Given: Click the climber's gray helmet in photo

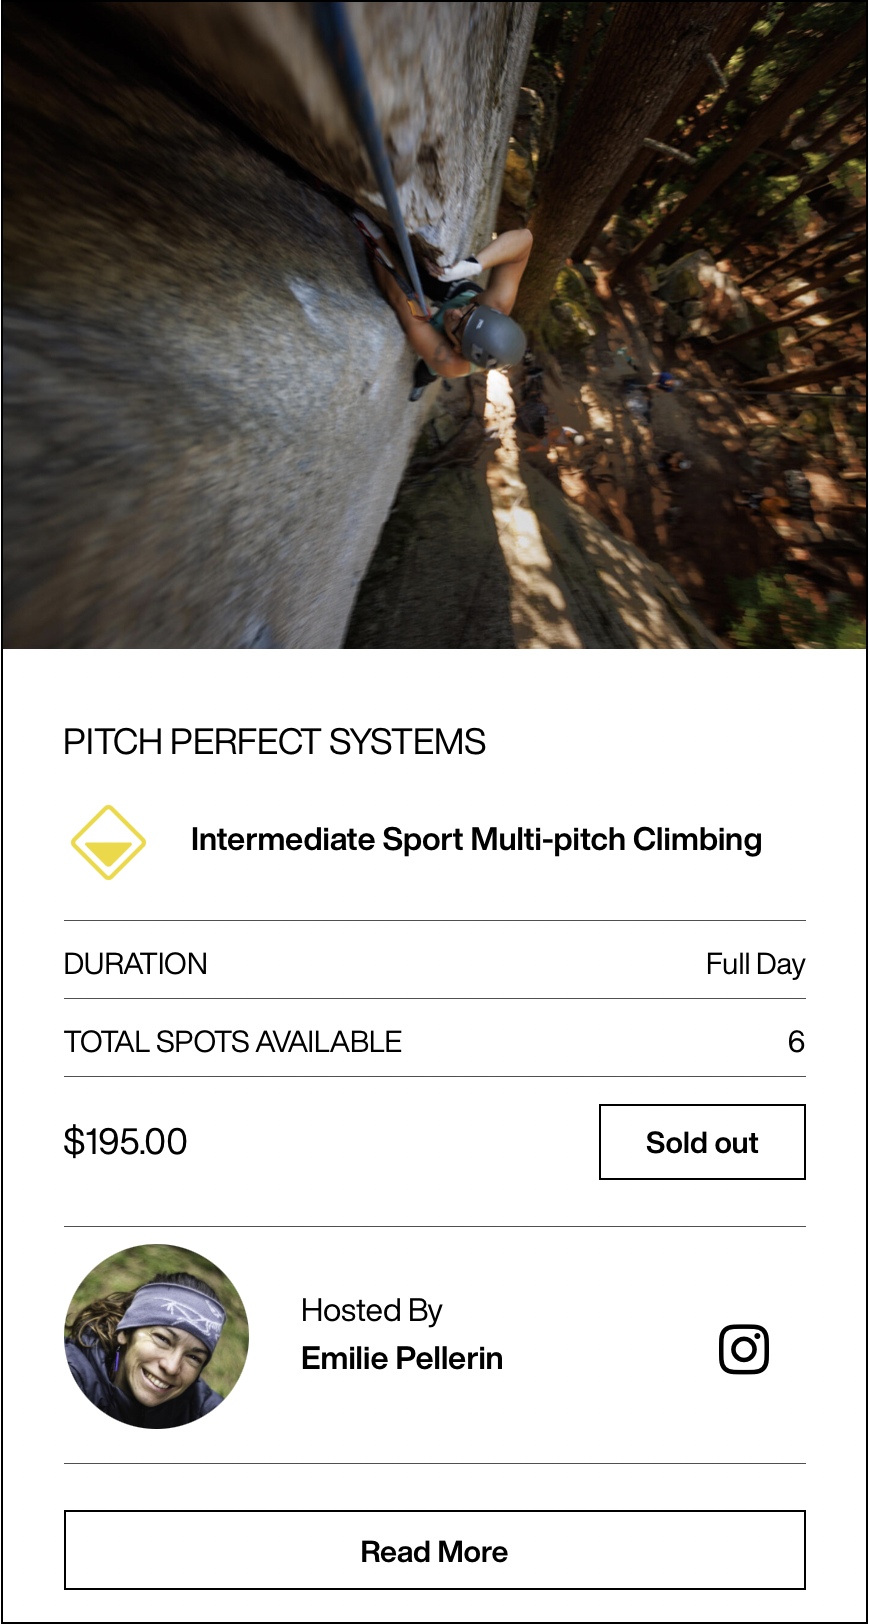Looking at the screenshot, I should tap(493, 337).
